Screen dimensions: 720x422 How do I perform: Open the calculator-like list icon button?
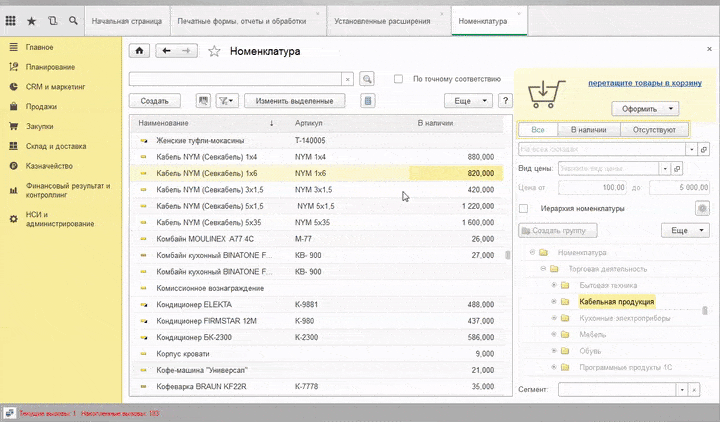(367, 101)
